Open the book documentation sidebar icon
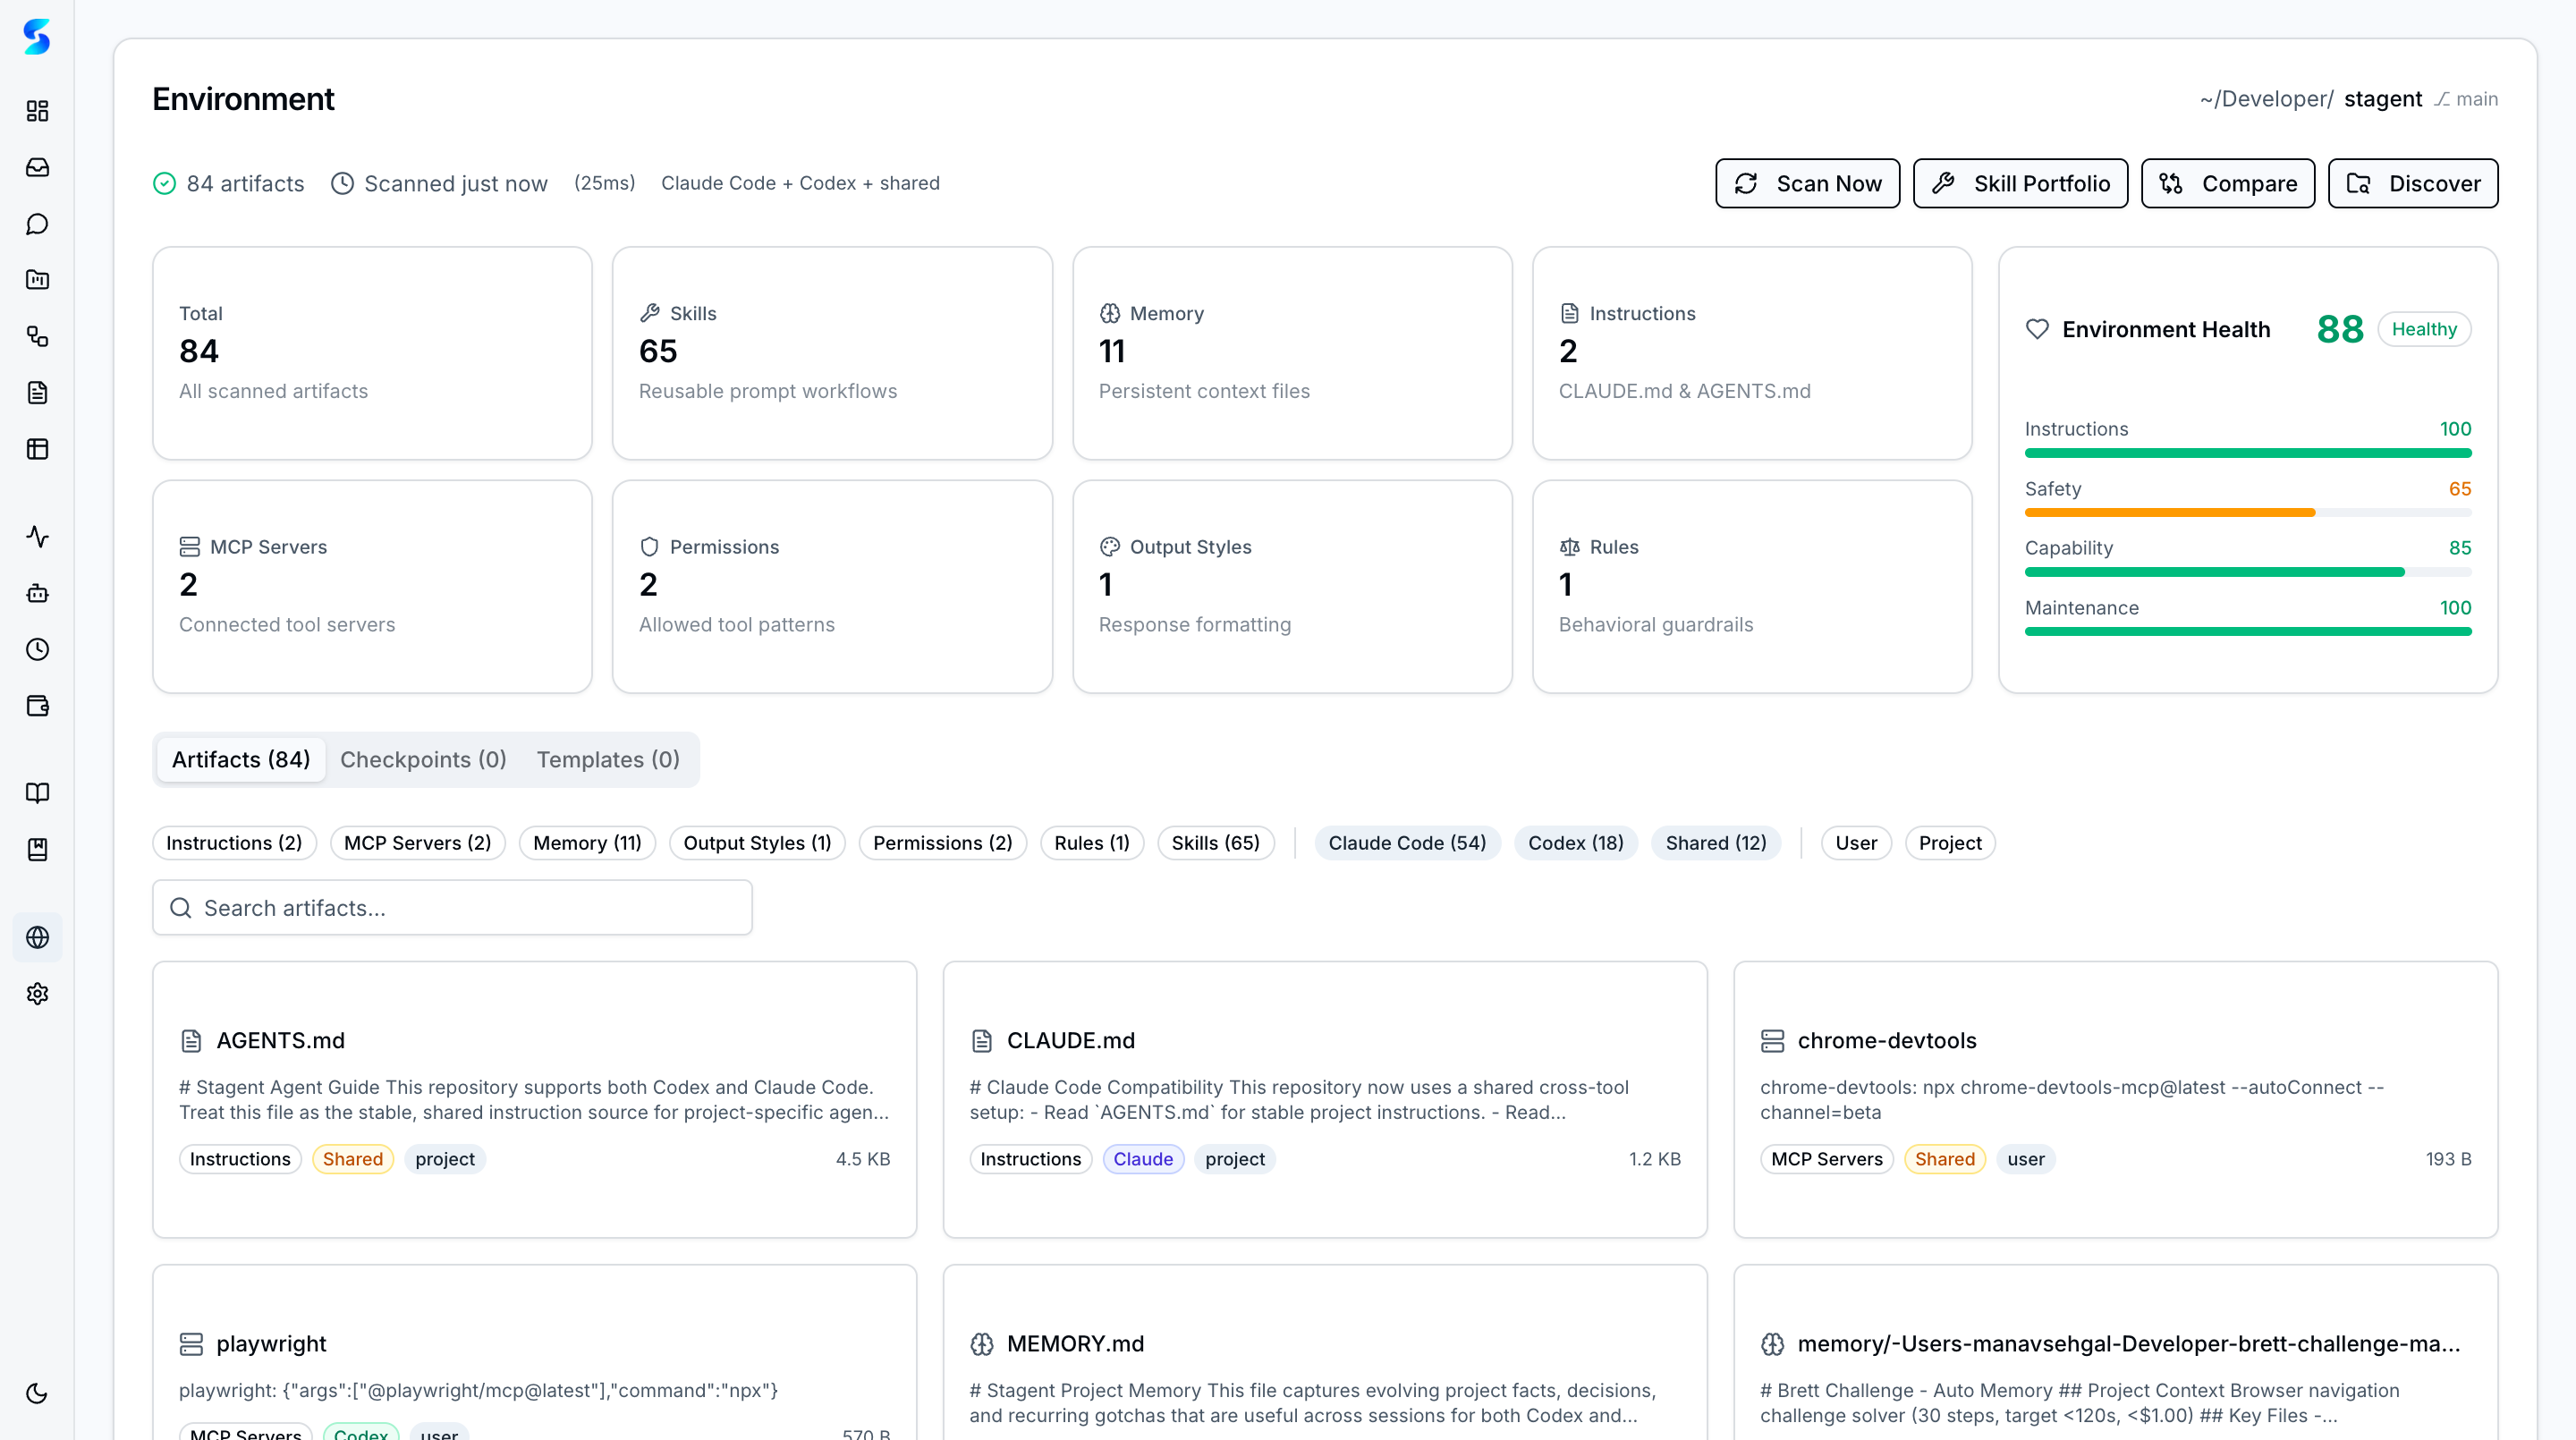Viewport: 2576px width, 1440px height. pos(37,793)
